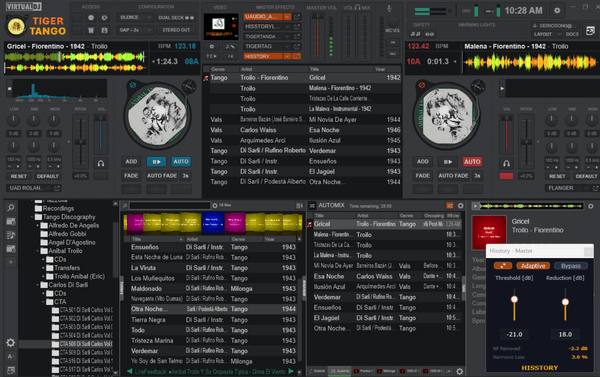Screen dimensions: 600x377
Task: Toggle right deck red AUTO button
Action: 472,162
